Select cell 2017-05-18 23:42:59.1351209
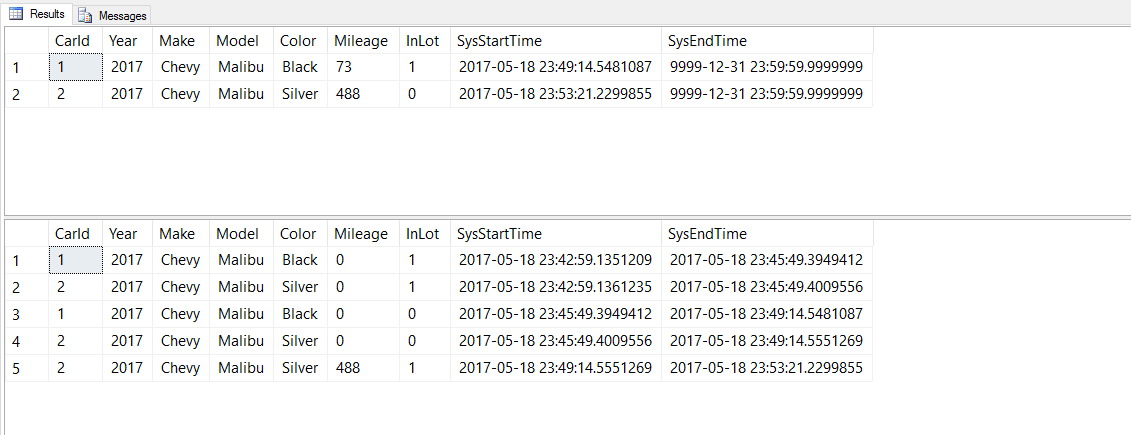 pos(555,260)
